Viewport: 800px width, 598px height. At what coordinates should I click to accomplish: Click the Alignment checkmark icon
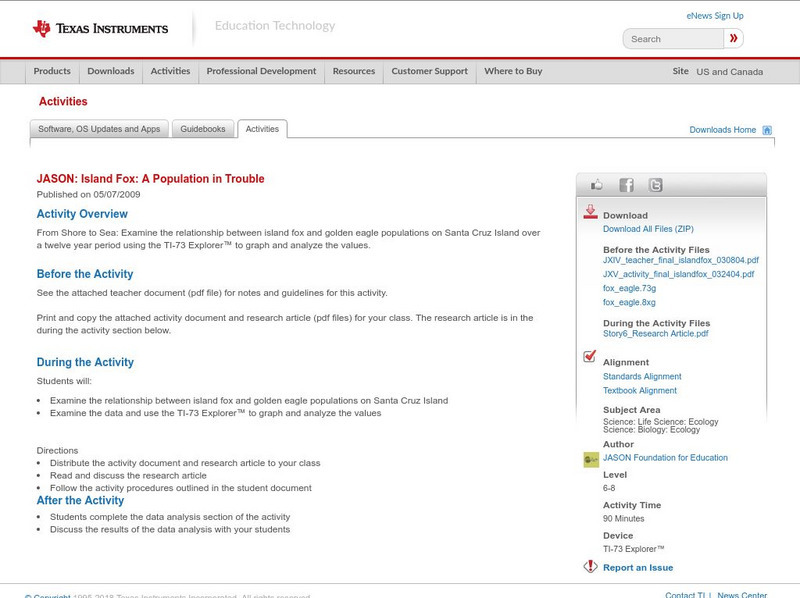point(590,356)
